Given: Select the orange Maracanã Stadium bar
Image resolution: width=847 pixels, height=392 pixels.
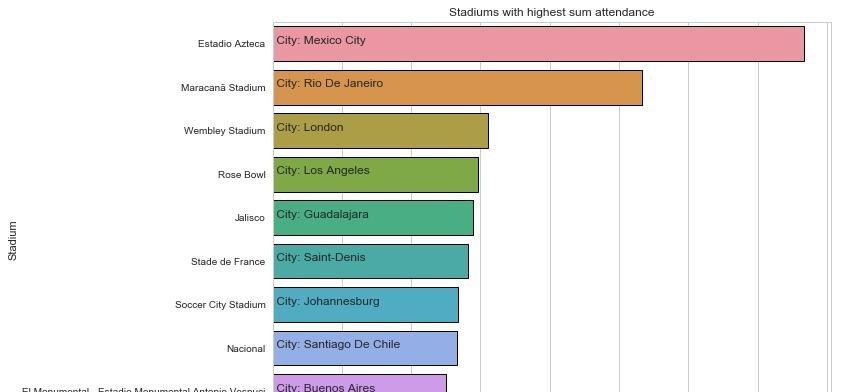Looking at the screenshot, I should pos(458,88).
